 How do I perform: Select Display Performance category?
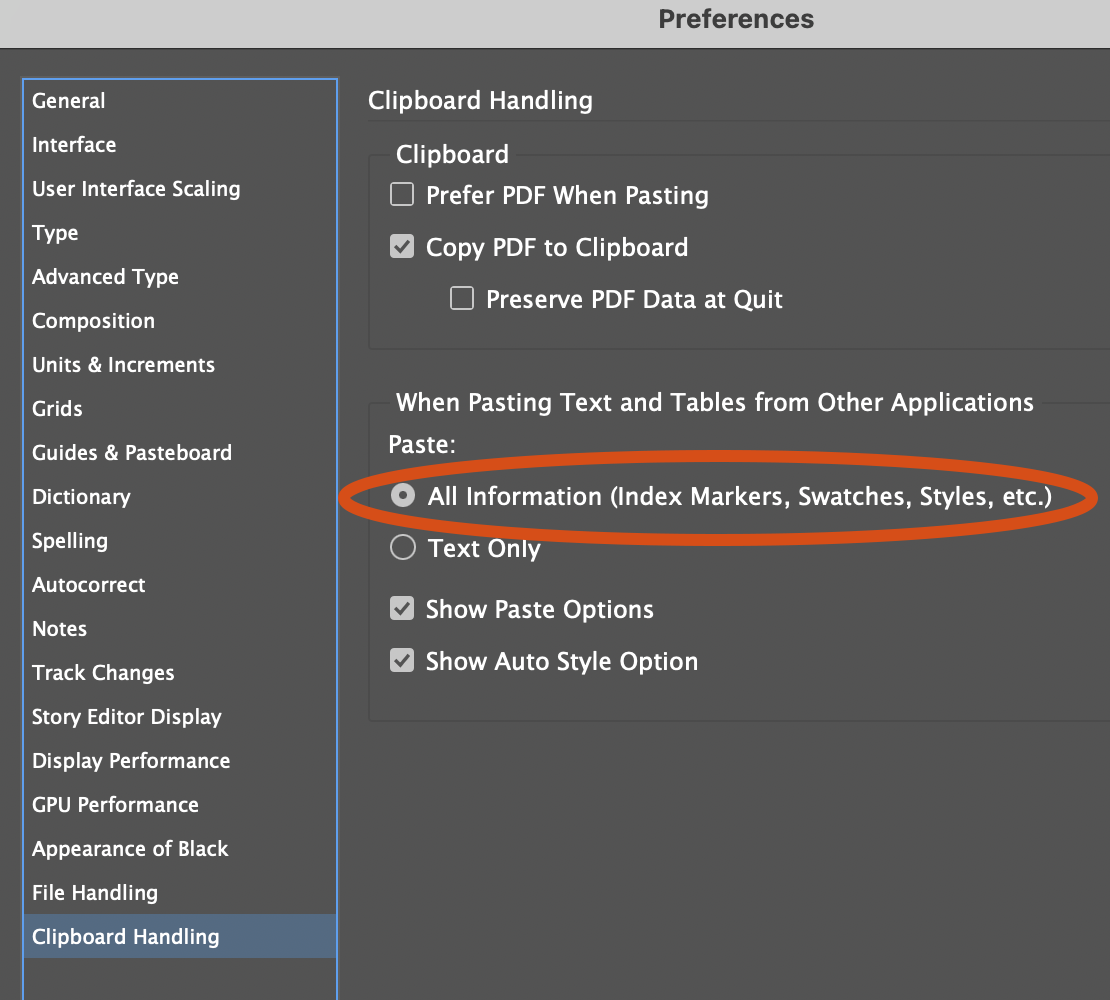180,760
